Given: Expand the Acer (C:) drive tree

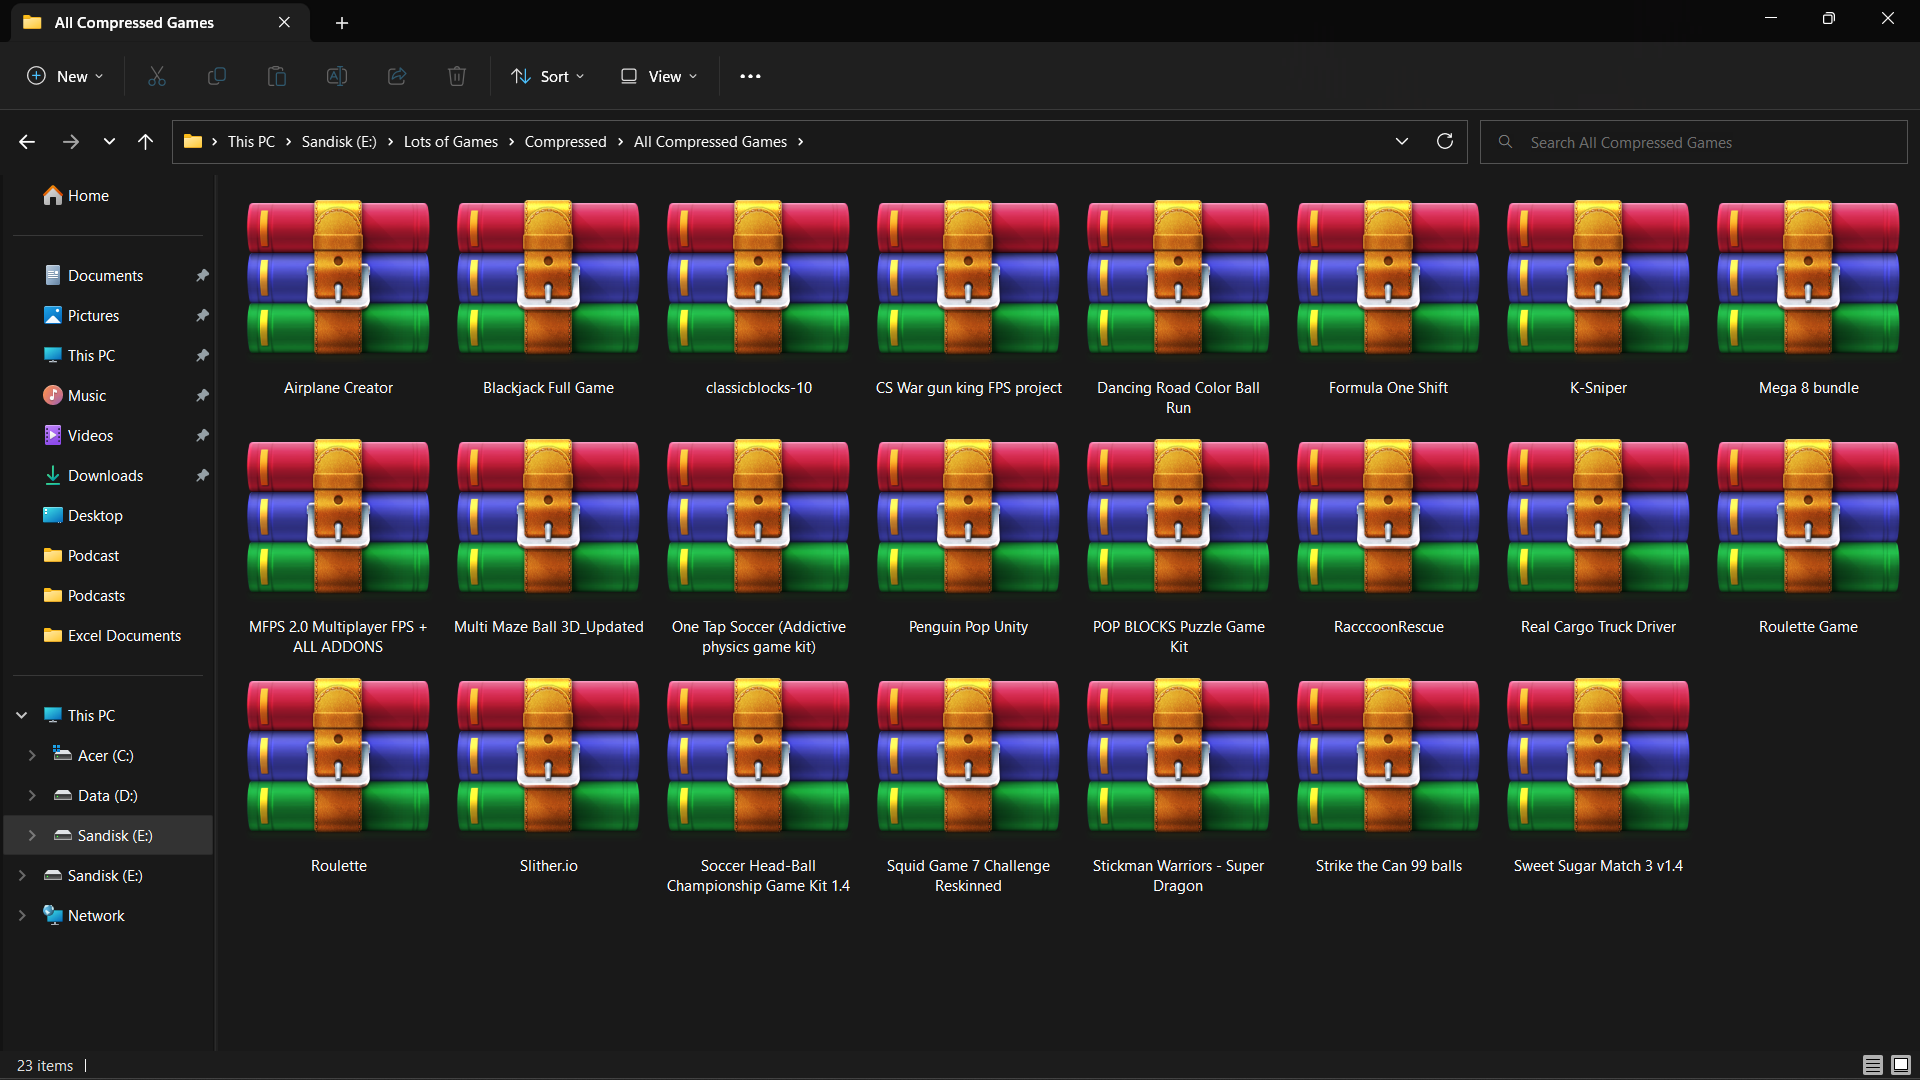Looking at the screenshot, I should [x=32, y=756].
